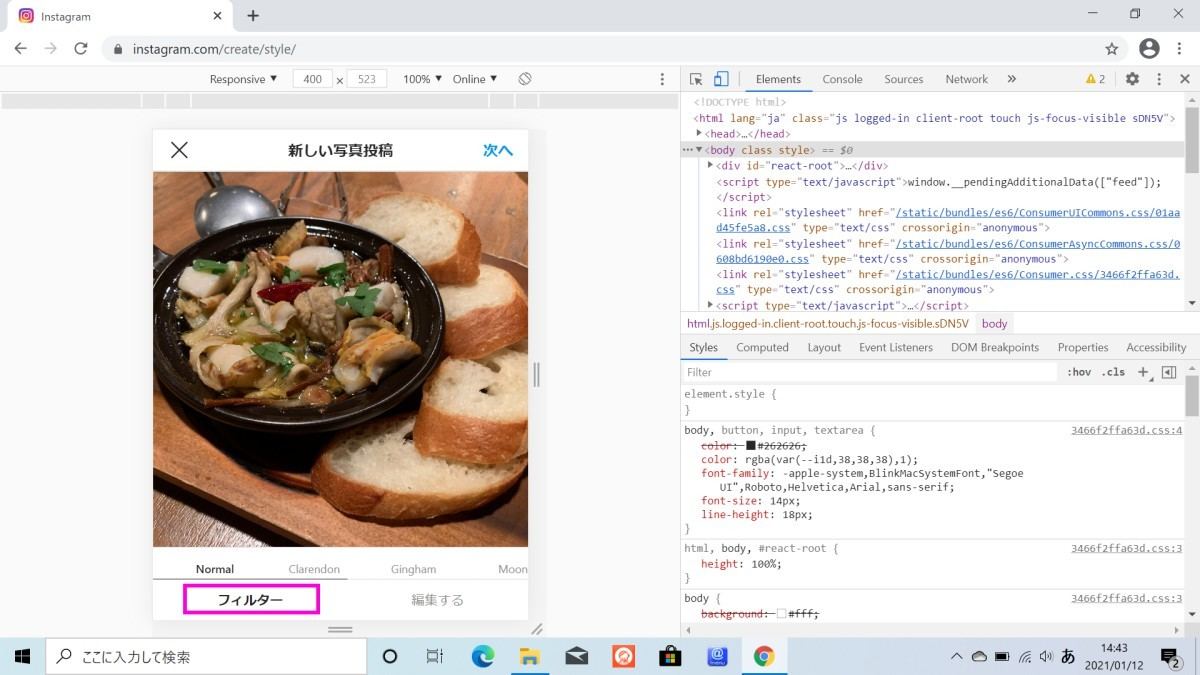Select the html breadcrumb in DOM path
Viewport: 1200px width, 675px height.
point(827,324)
